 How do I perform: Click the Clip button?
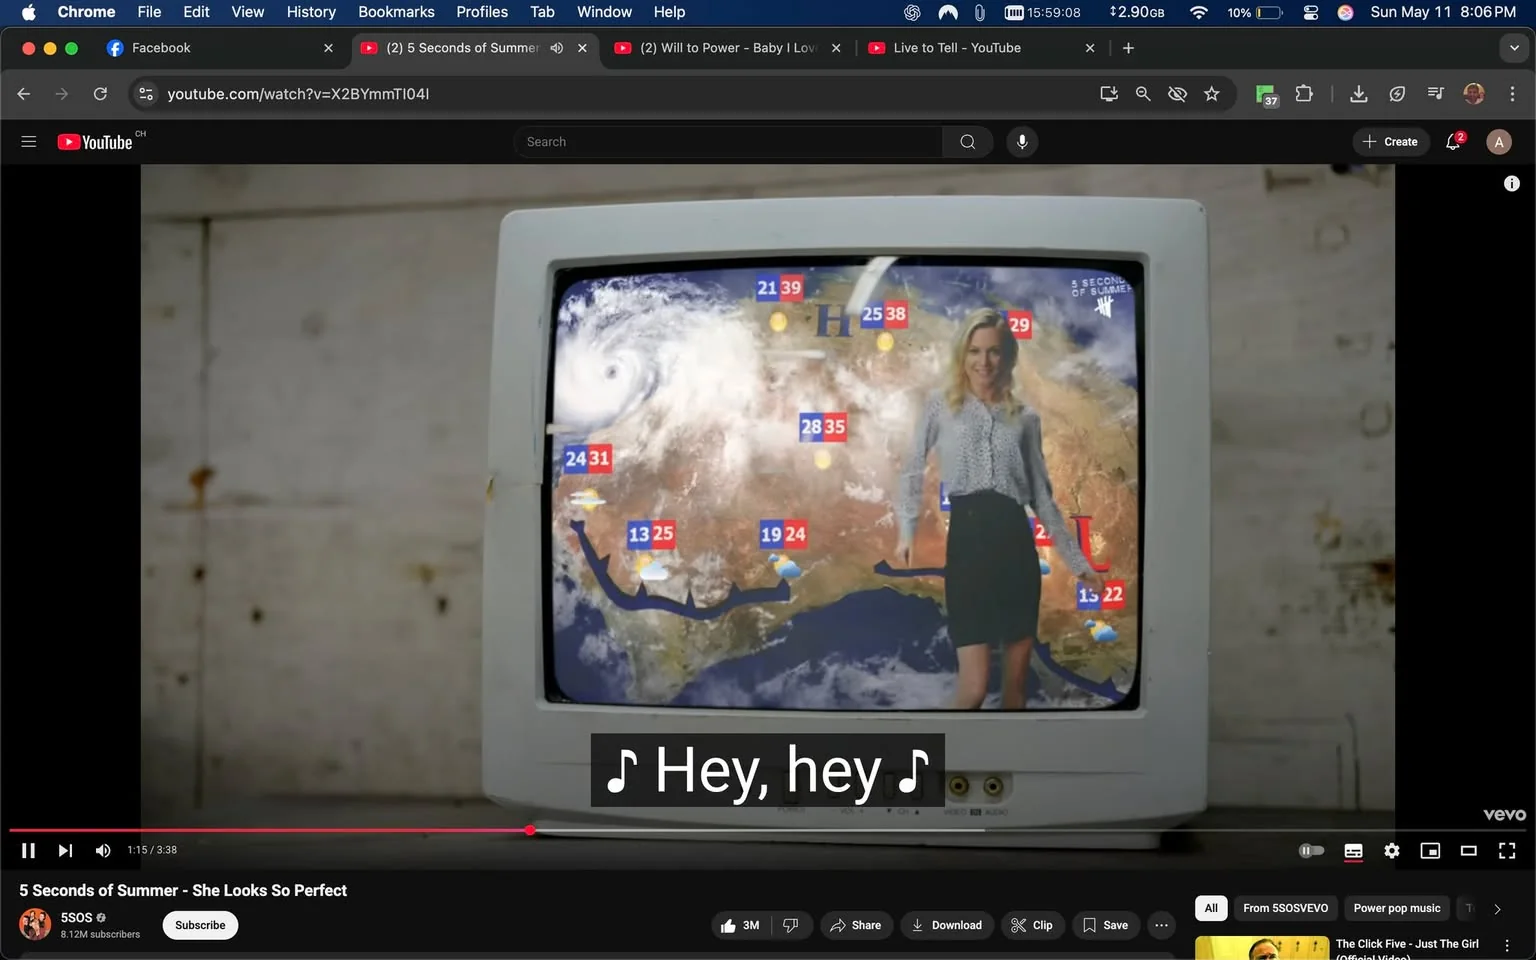coord(1032,925)
